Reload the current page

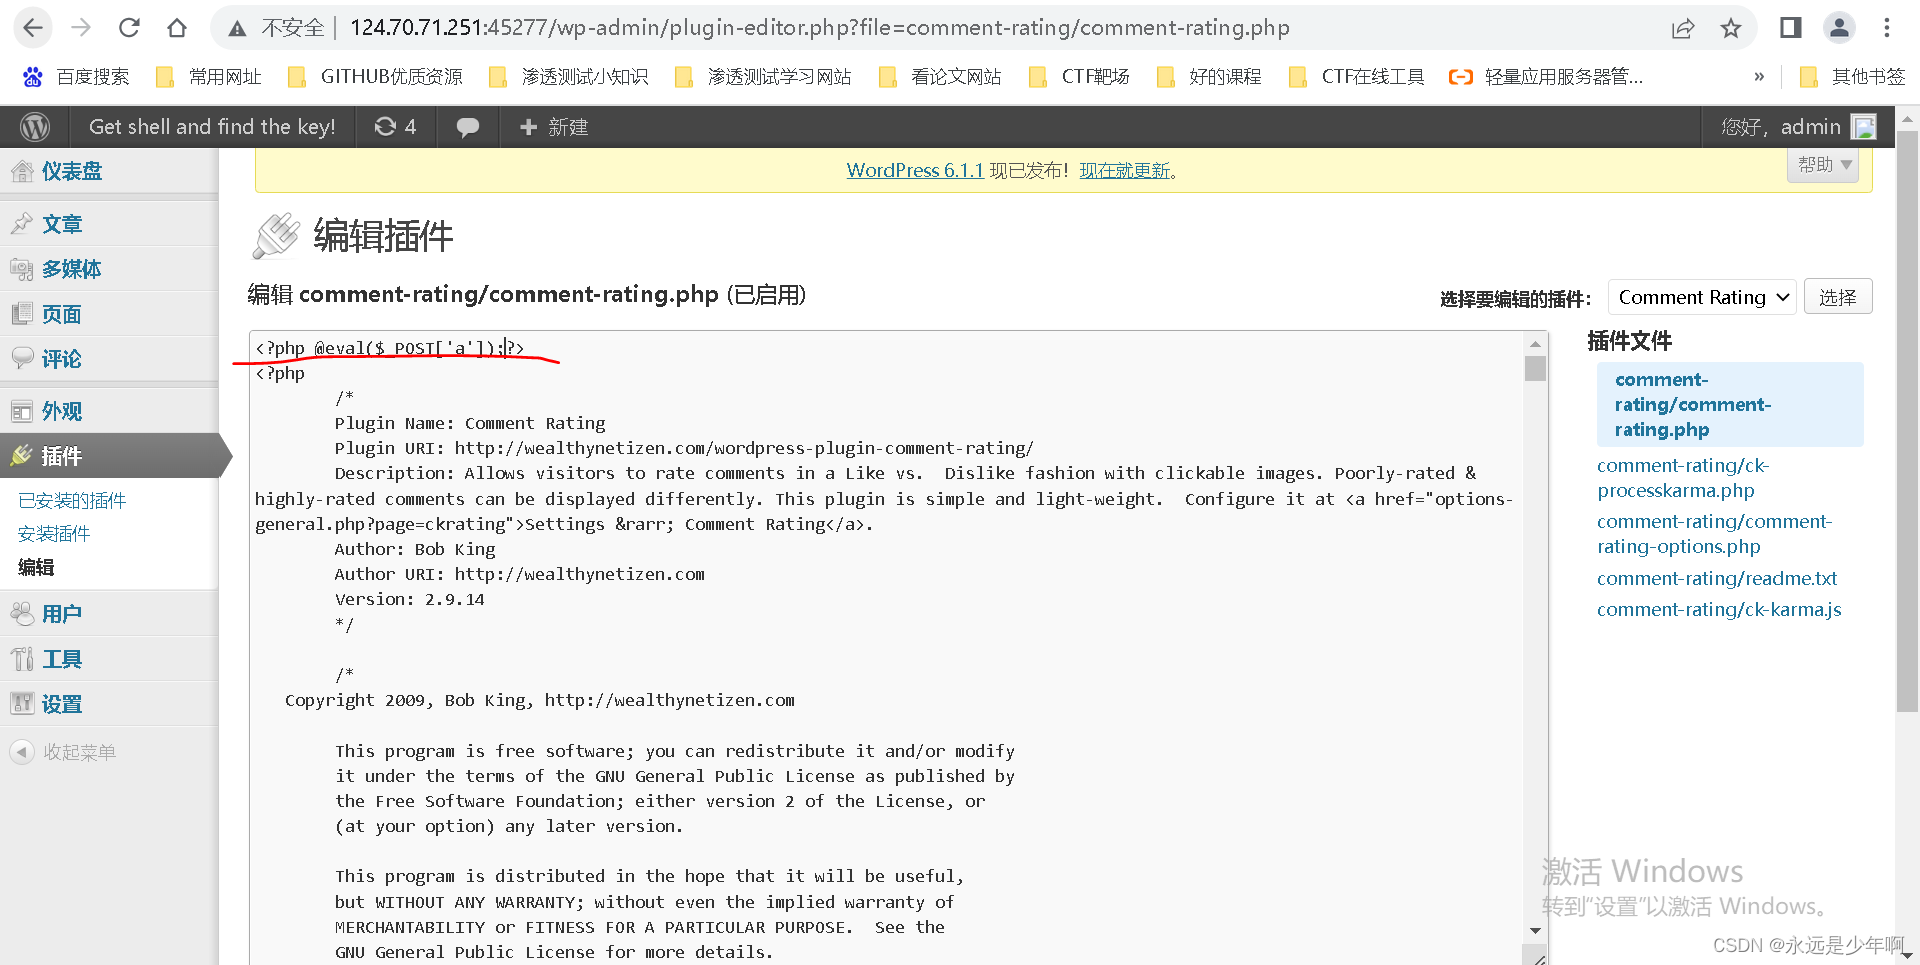tap(129, 28)
